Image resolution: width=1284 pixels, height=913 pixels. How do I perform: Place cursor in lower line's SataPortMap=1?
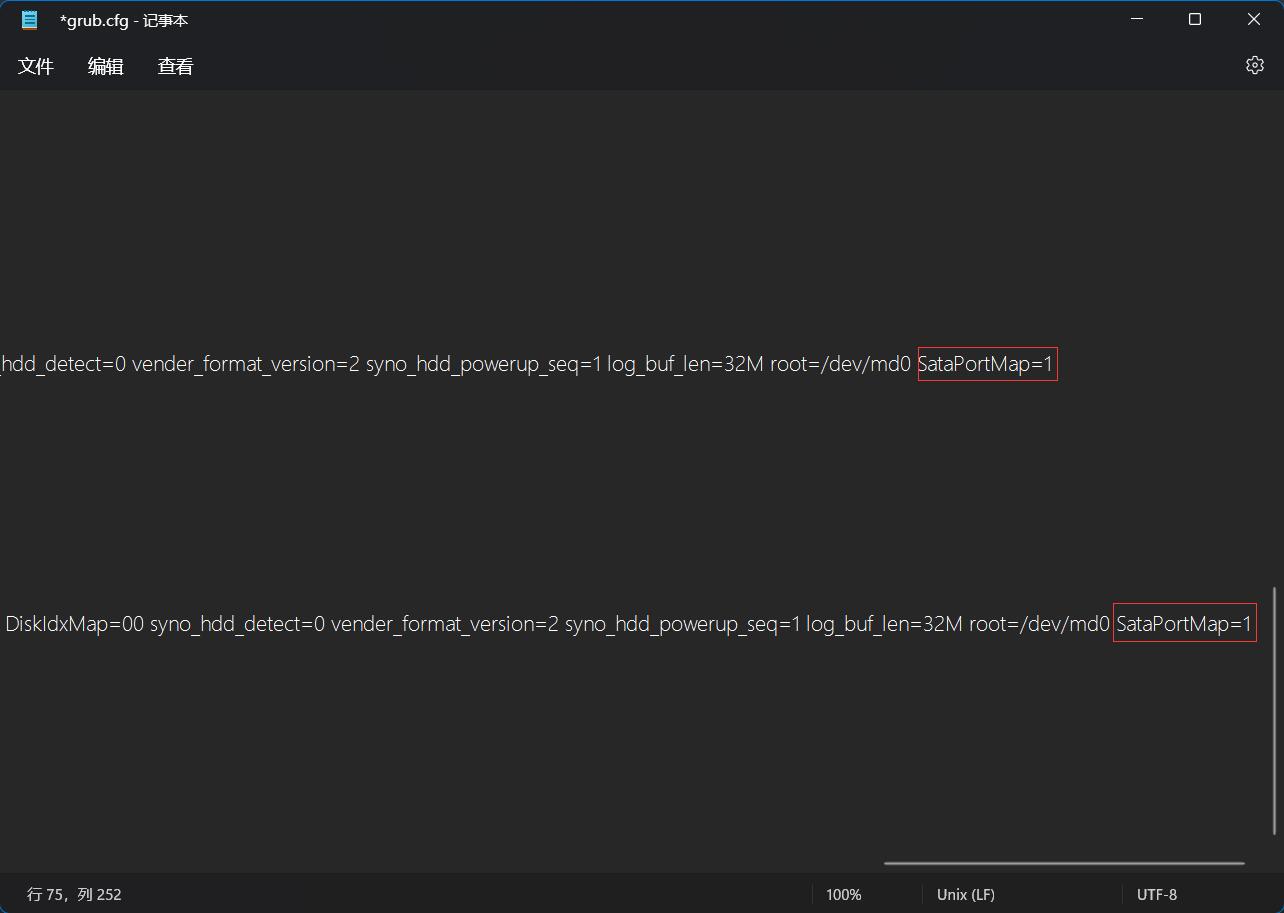[1184, 624]
